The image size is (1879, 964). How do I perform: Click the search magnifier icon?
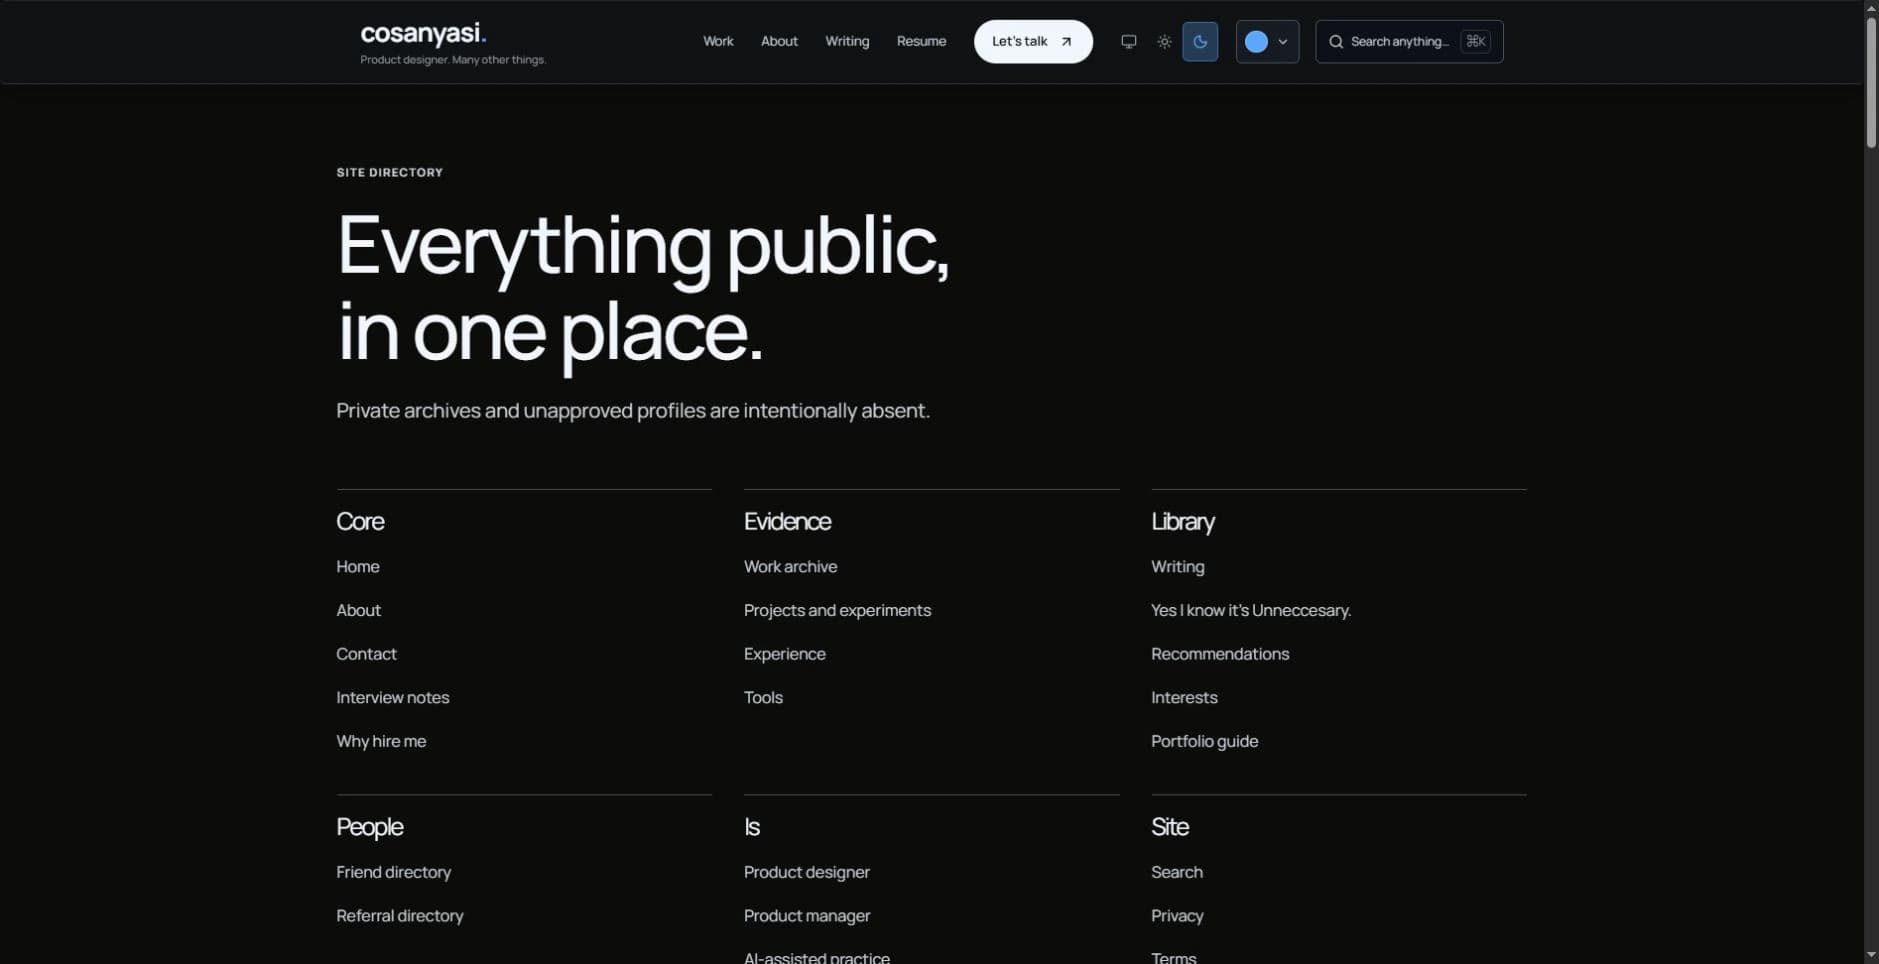(1335, 42)
